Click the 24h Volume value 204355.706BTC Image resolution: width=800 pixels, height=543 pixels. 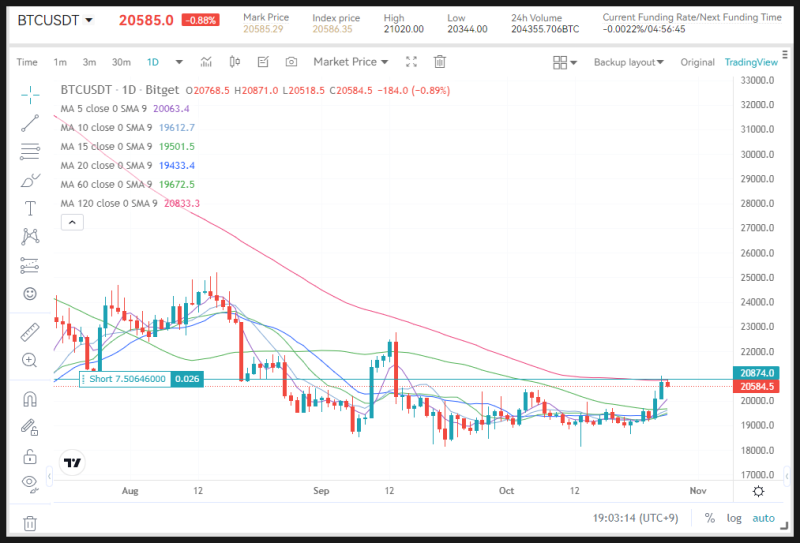click(x=545, y=29)
